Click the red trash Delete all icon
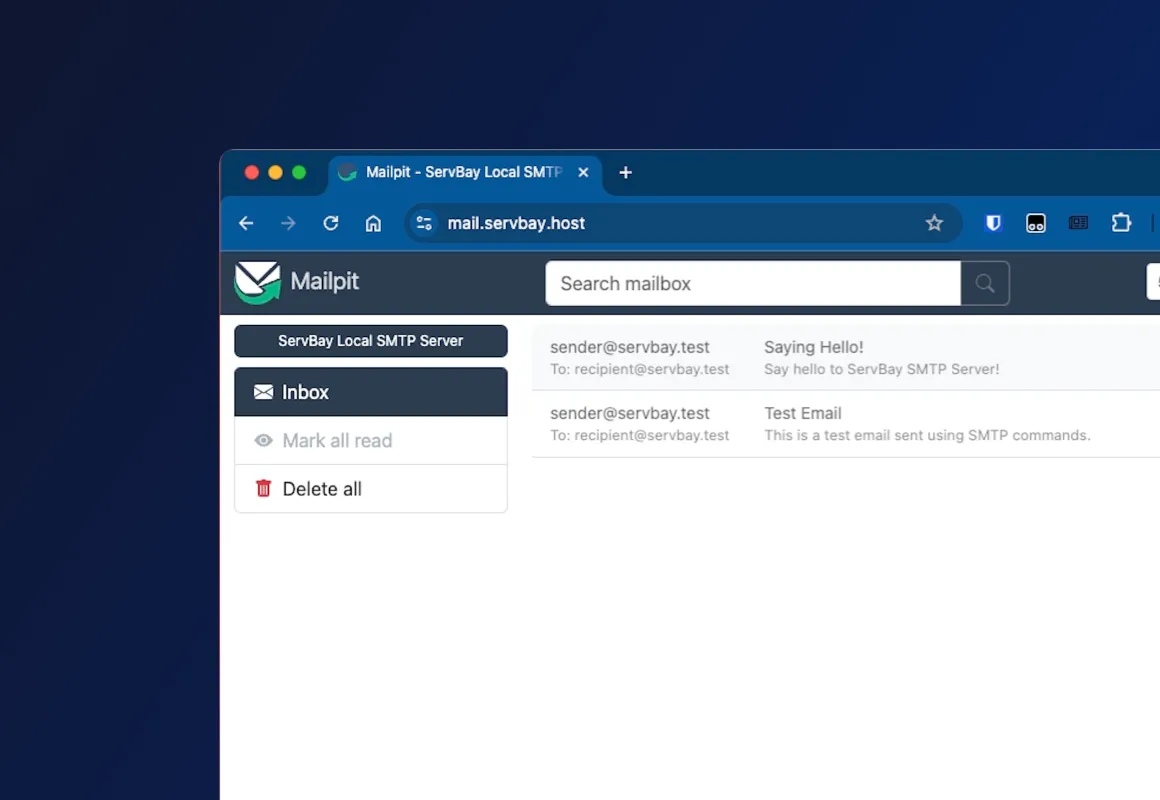The height and width of the screenshot is (800, 1160). coord(264,489)
